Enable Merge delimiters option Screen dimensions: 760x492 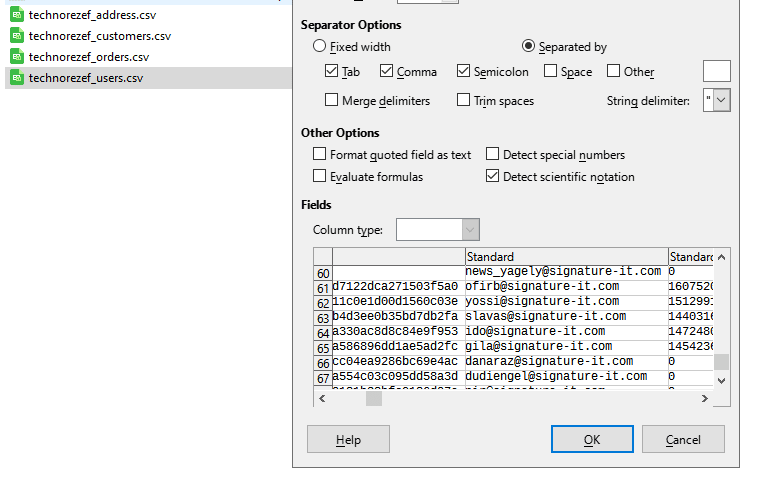click(x=332, y=100)
